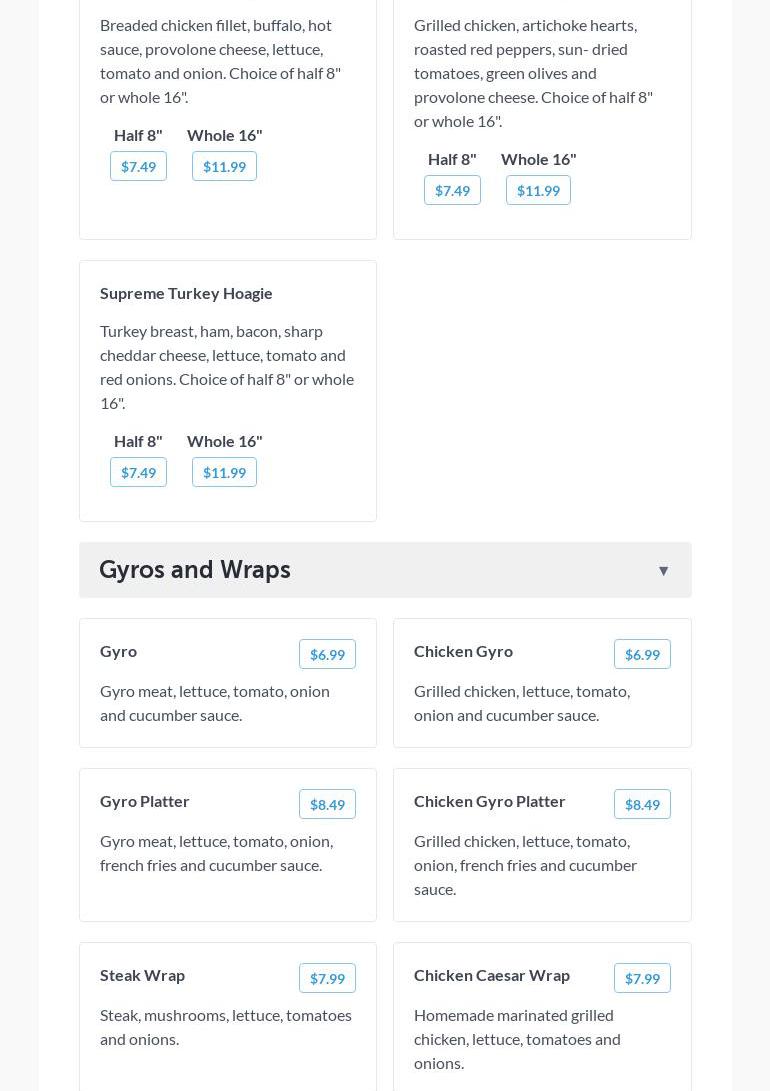This screenshot has width=770, height=1091.
Task: Select Whole 16" grilled chicken artichoke $11.99
Action: pyautogui.click(x=538, y=190)
